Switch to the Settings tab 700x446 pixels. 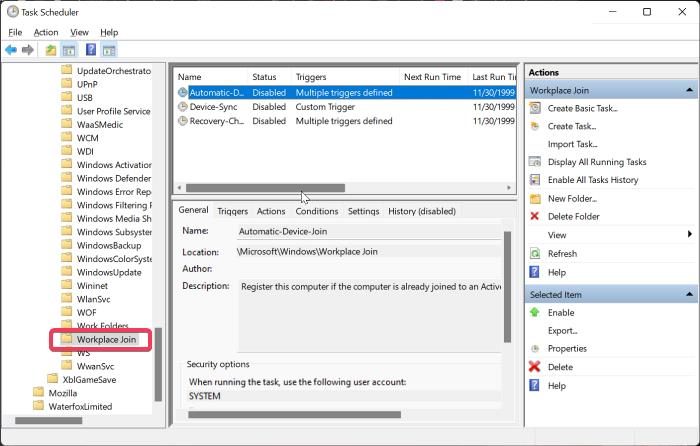363,211
